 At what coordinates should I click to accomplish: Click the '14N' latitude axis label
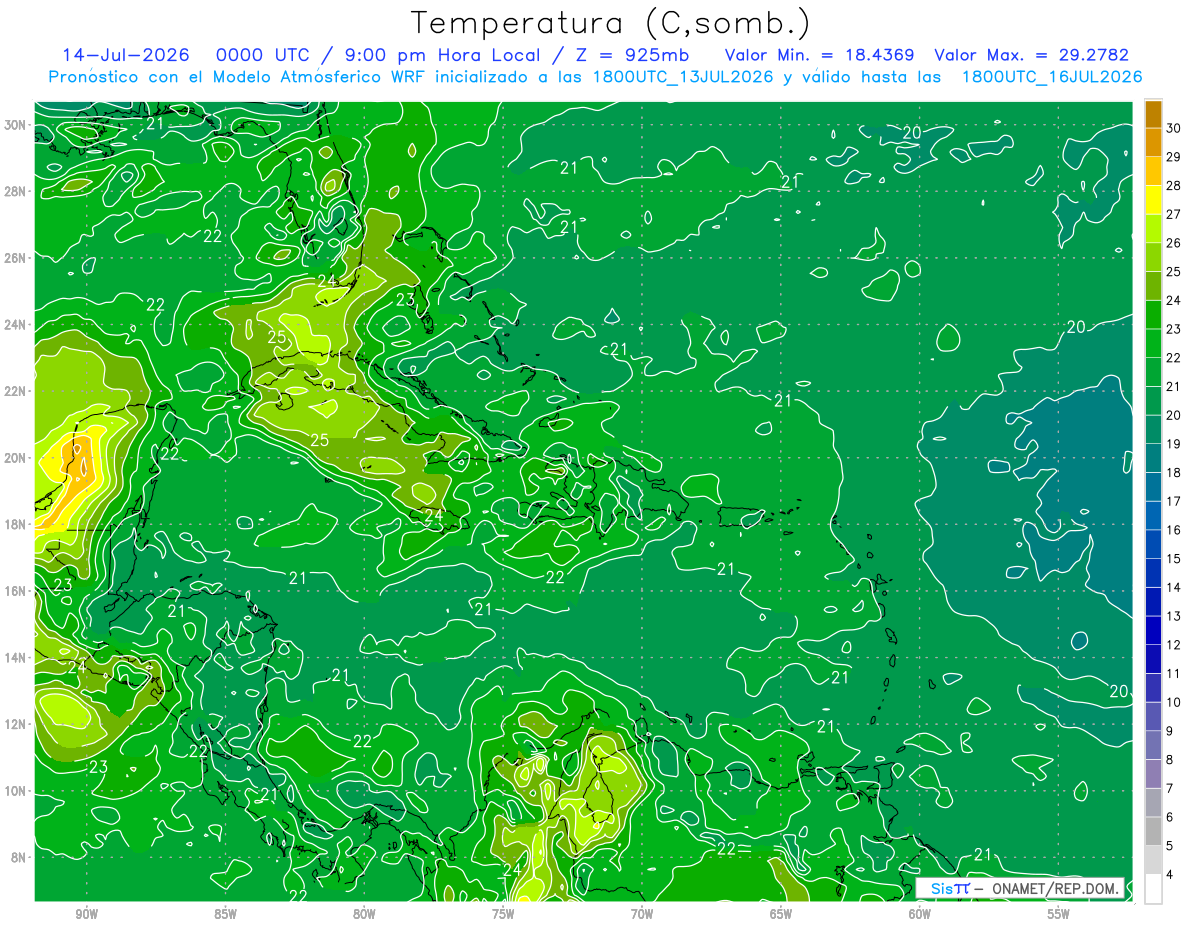tap(15, 658)
